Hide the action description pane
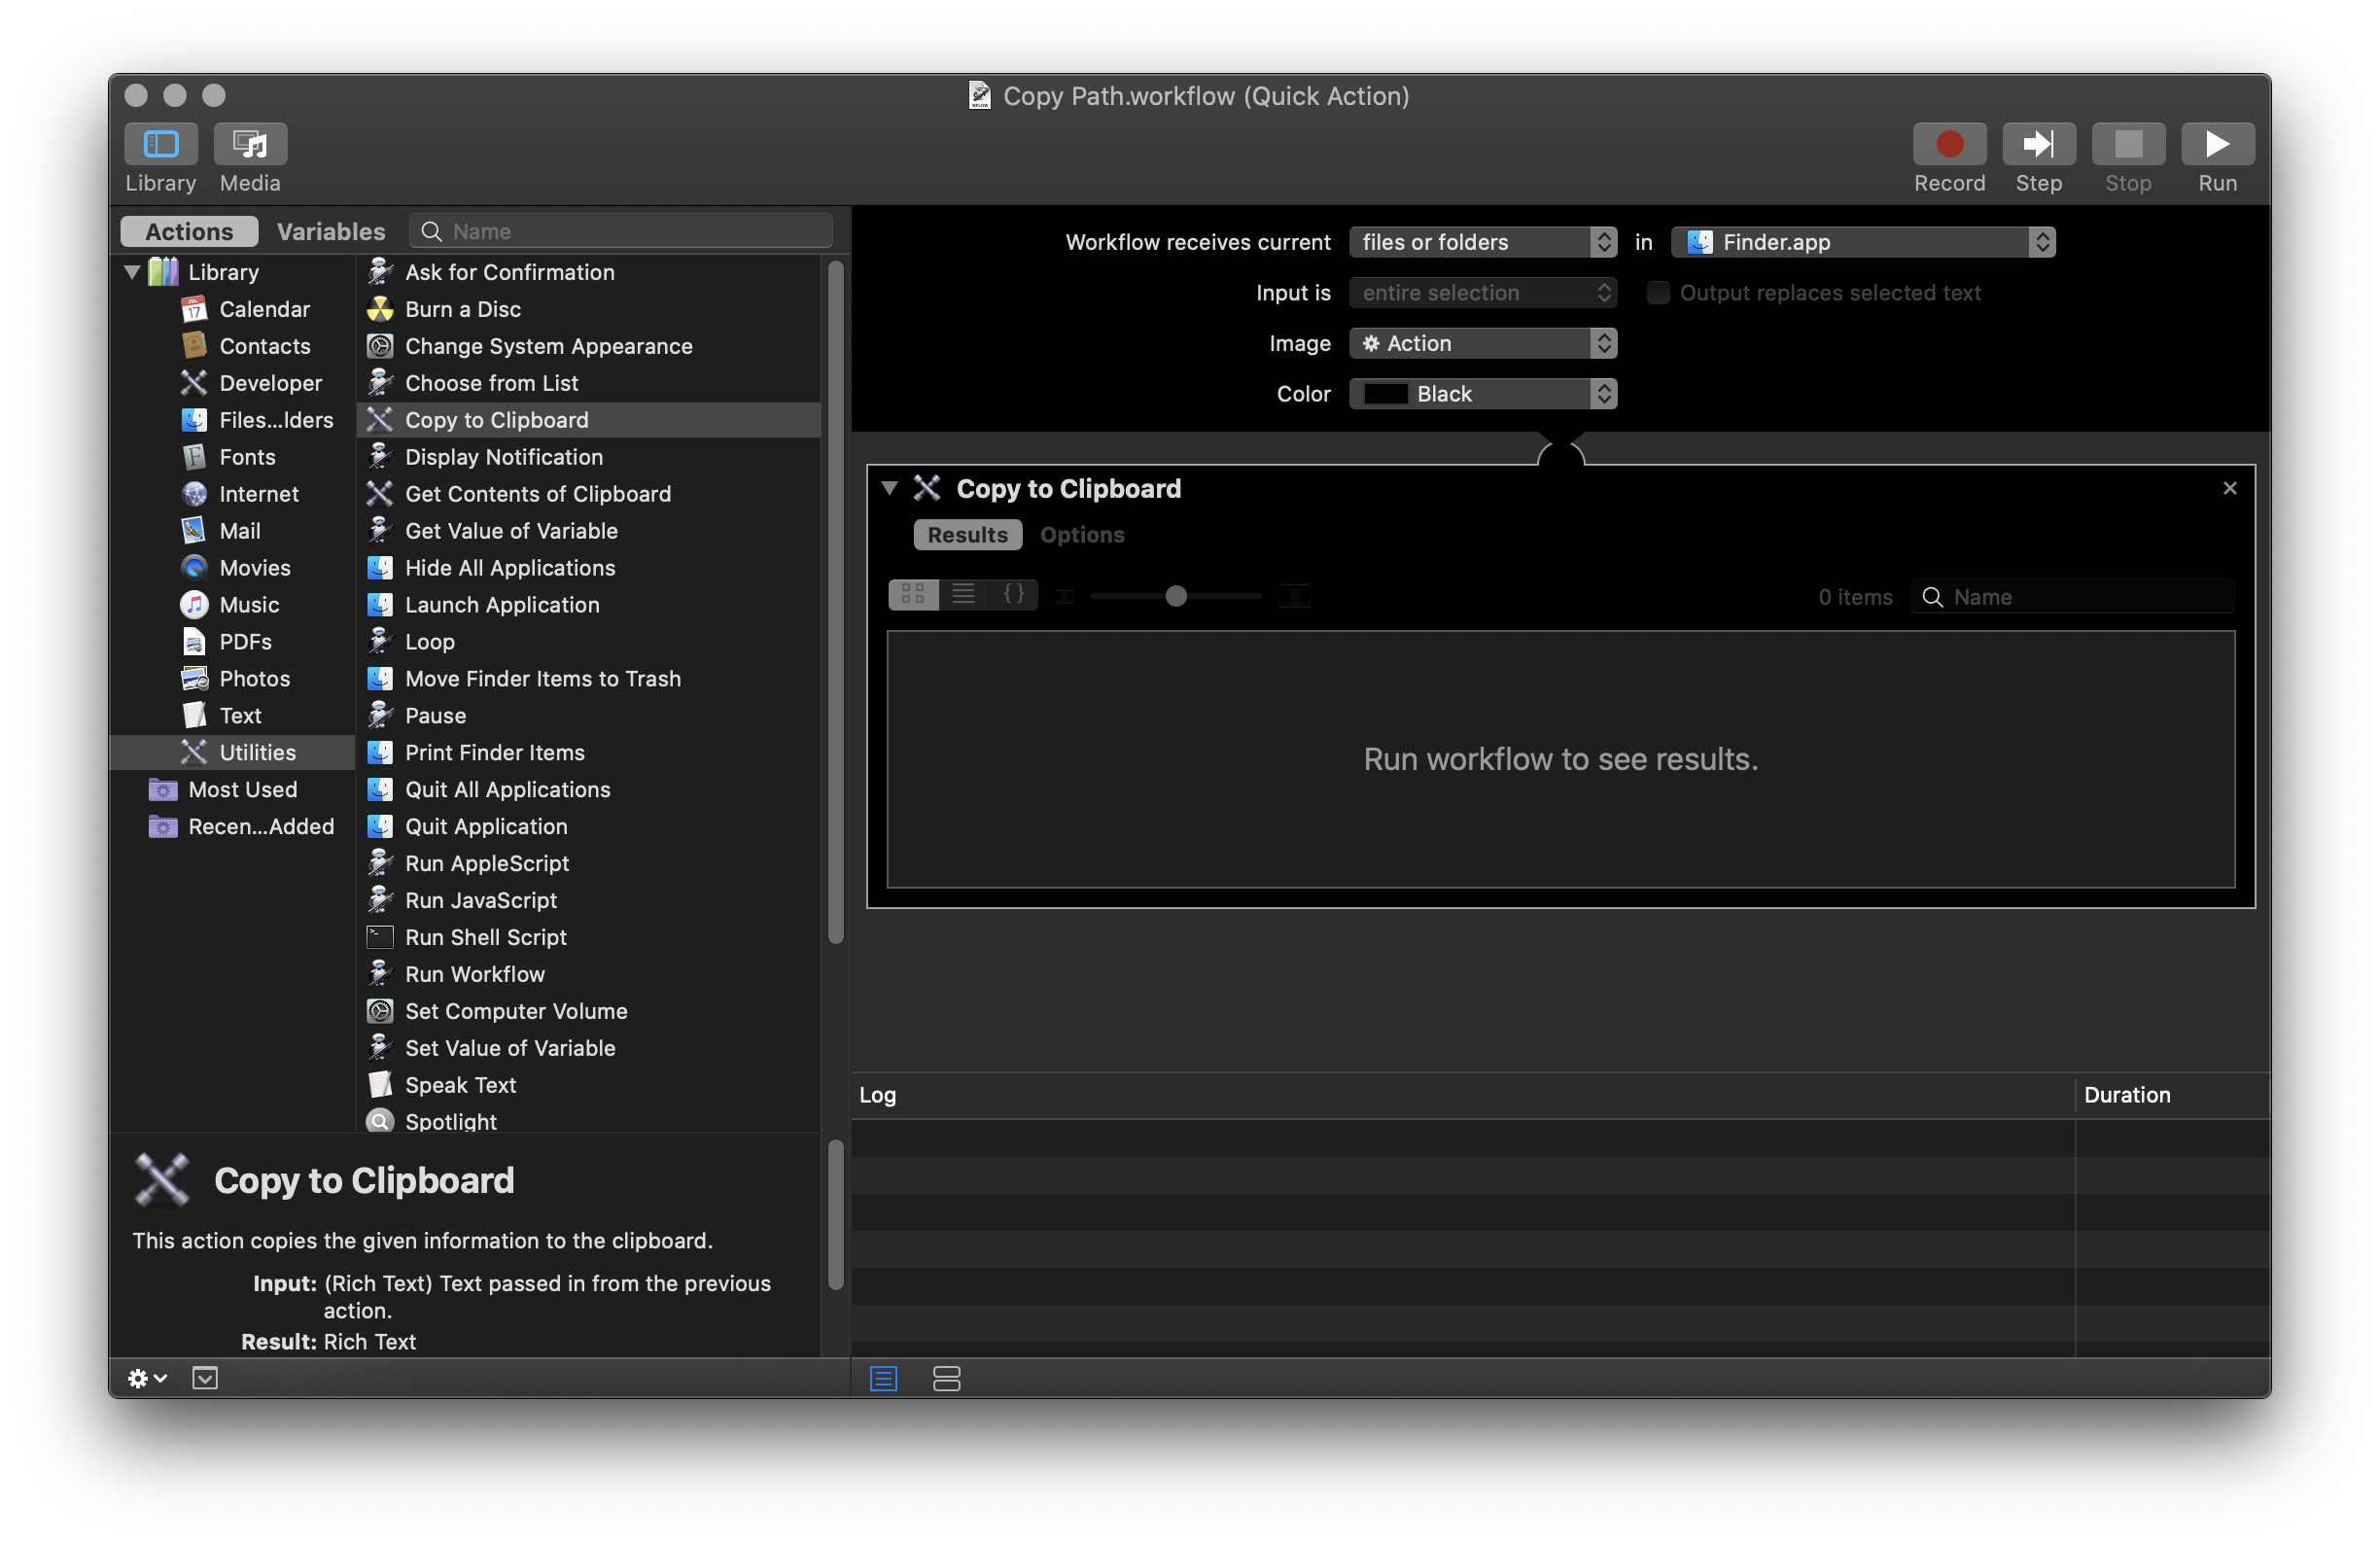 [x=205, y=1379]
